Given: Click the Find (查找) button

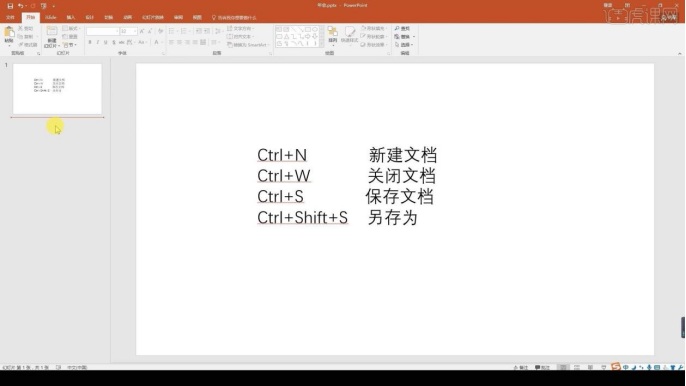Looking at the screenshot, I should point(402,28).
